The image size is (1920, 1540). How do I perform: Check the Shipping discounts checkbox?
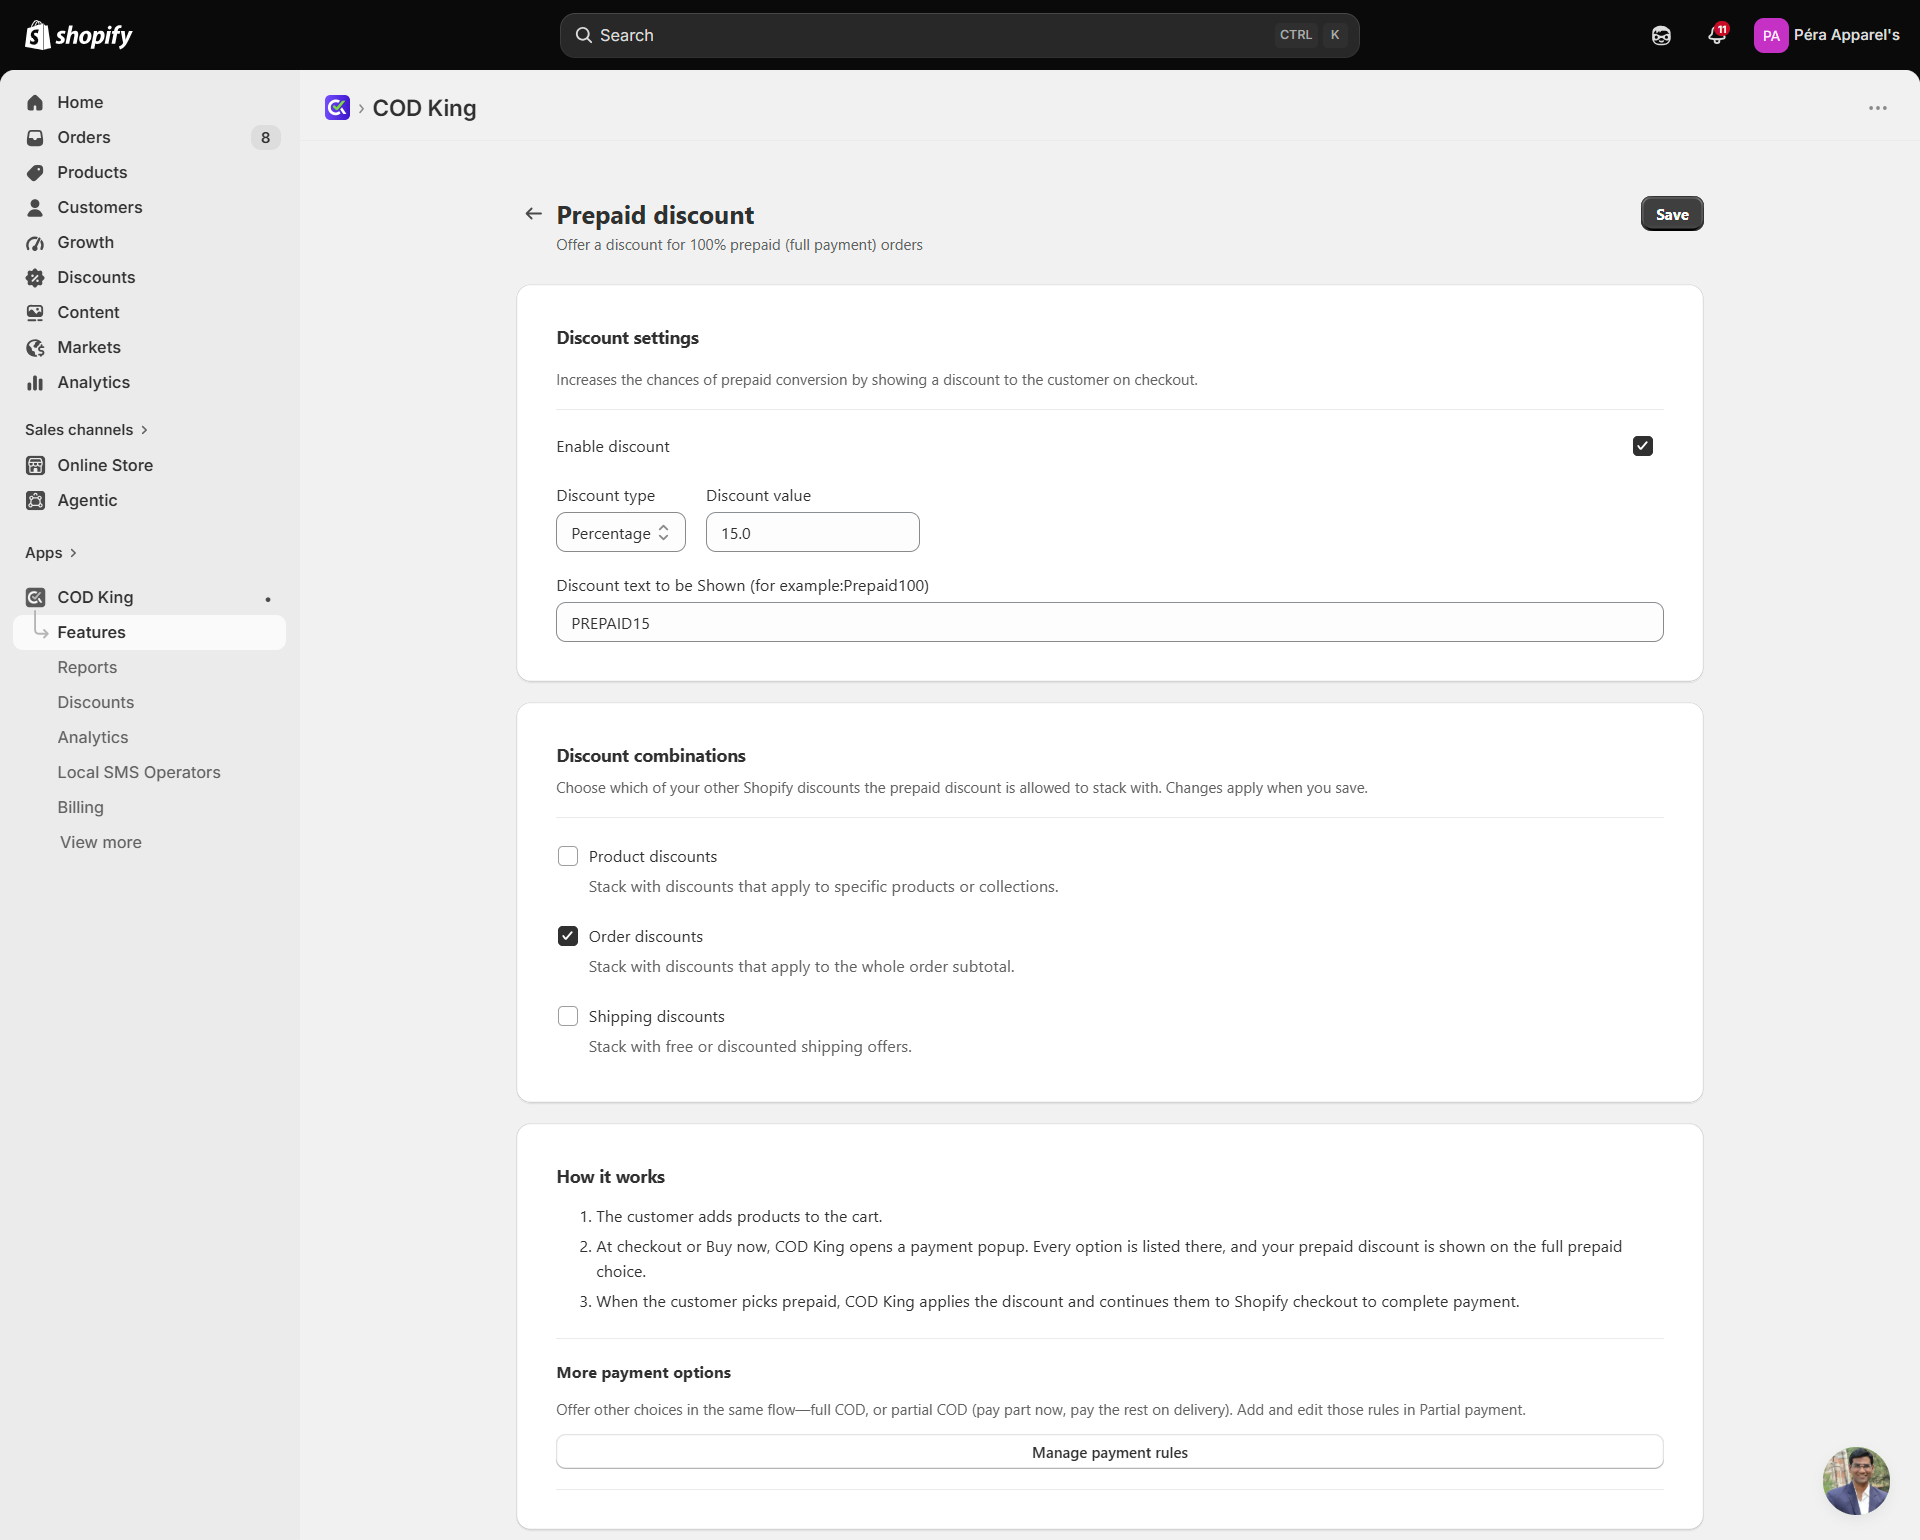[568, 1016]
